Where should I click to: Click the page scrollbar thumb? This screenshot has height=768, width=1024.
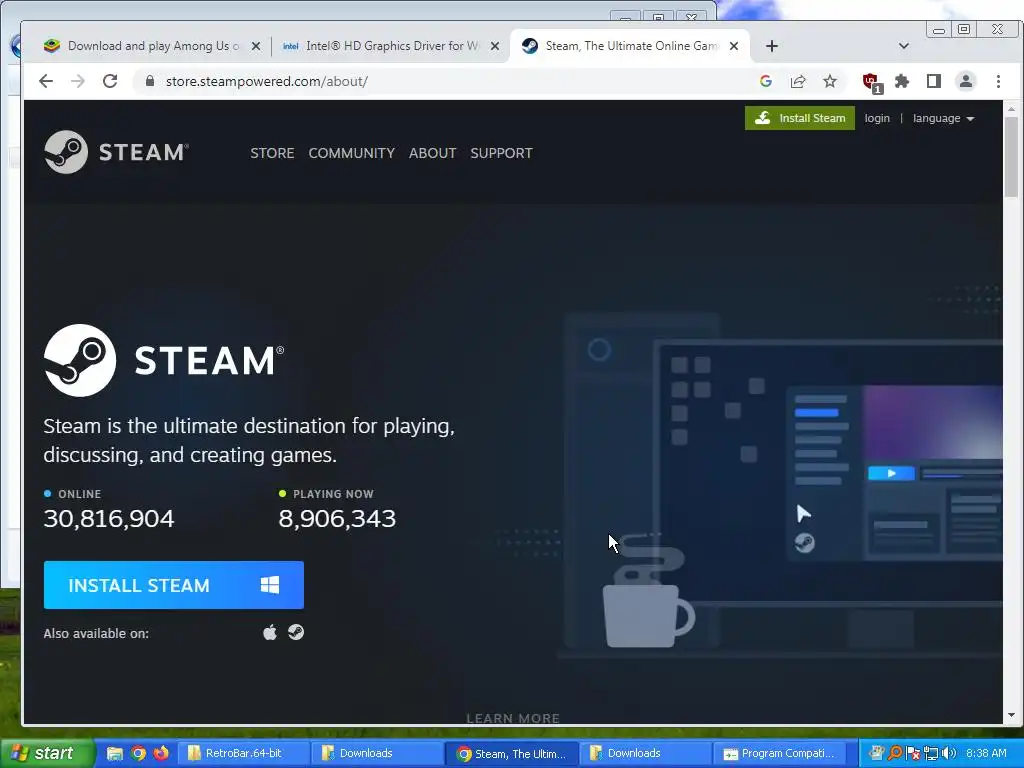(x=1012, y=157)
